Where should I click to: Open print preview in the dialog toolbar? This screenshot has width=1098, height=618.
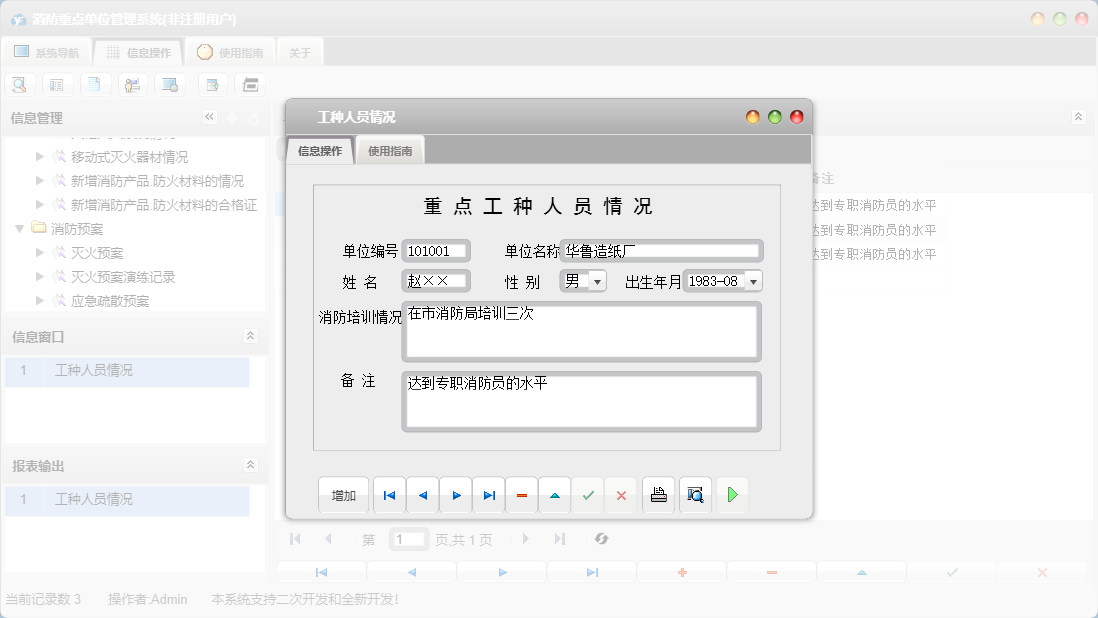[x=695, y=494]
